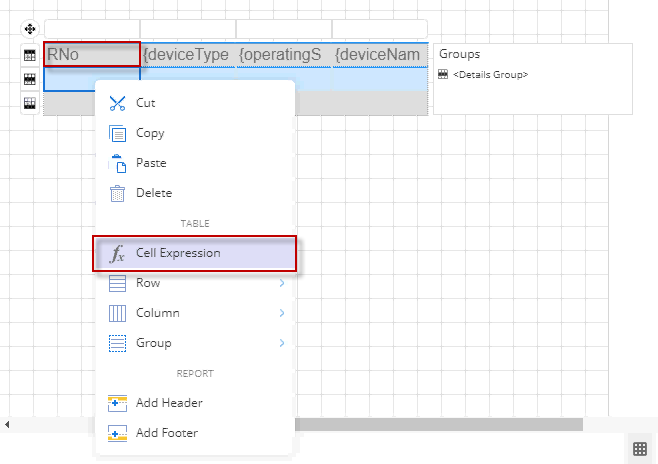Select the column handle above {deviceNam
Viewport: 658px width, 464px height.
pos(380,29)
